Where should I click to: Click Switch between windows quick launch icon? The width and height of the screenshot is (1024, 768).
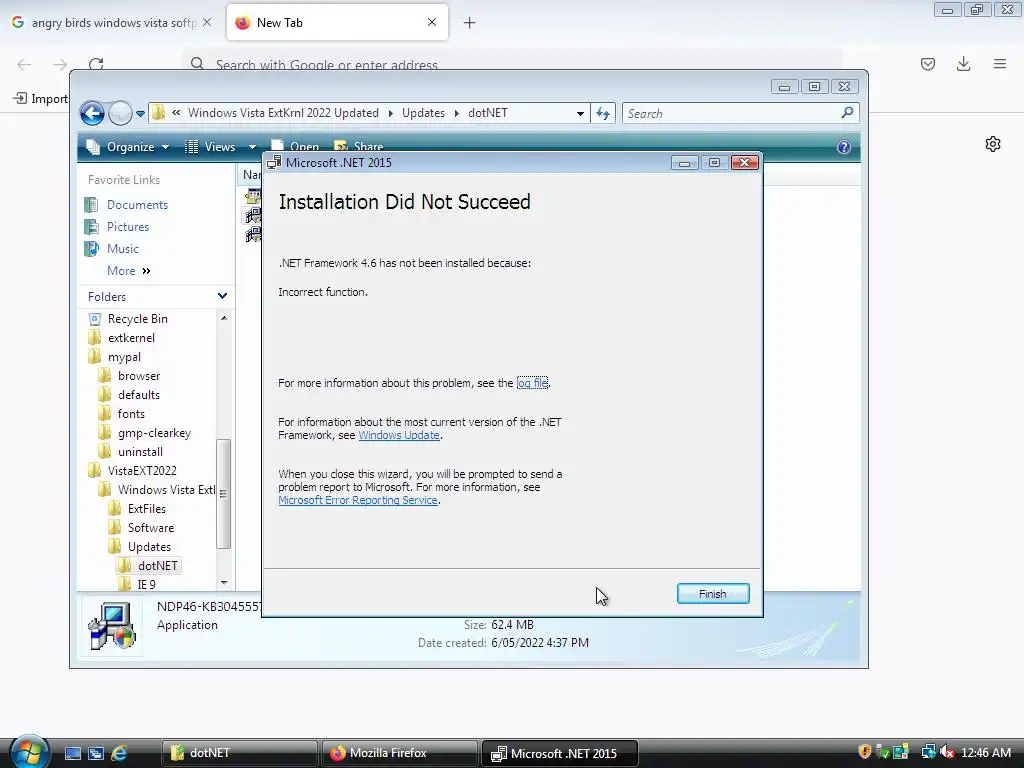(95, 754)
